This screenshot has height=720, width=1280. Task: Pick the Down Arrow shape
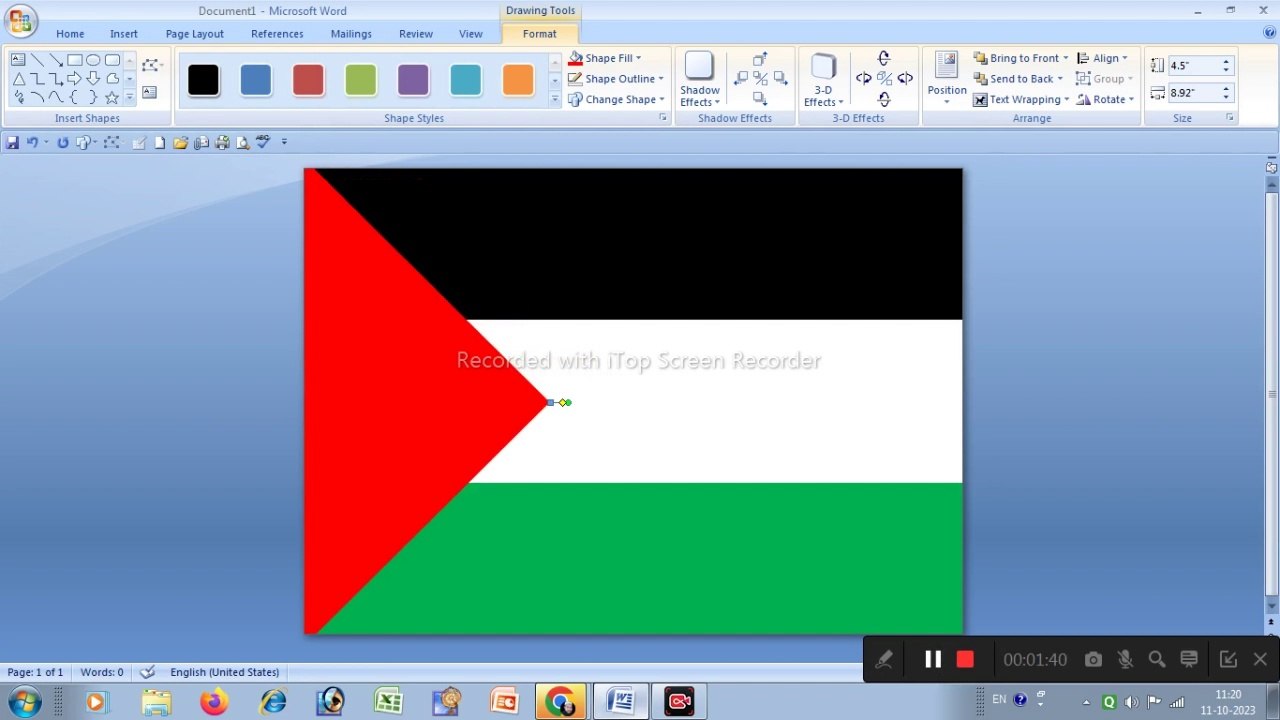pos(93,78)
